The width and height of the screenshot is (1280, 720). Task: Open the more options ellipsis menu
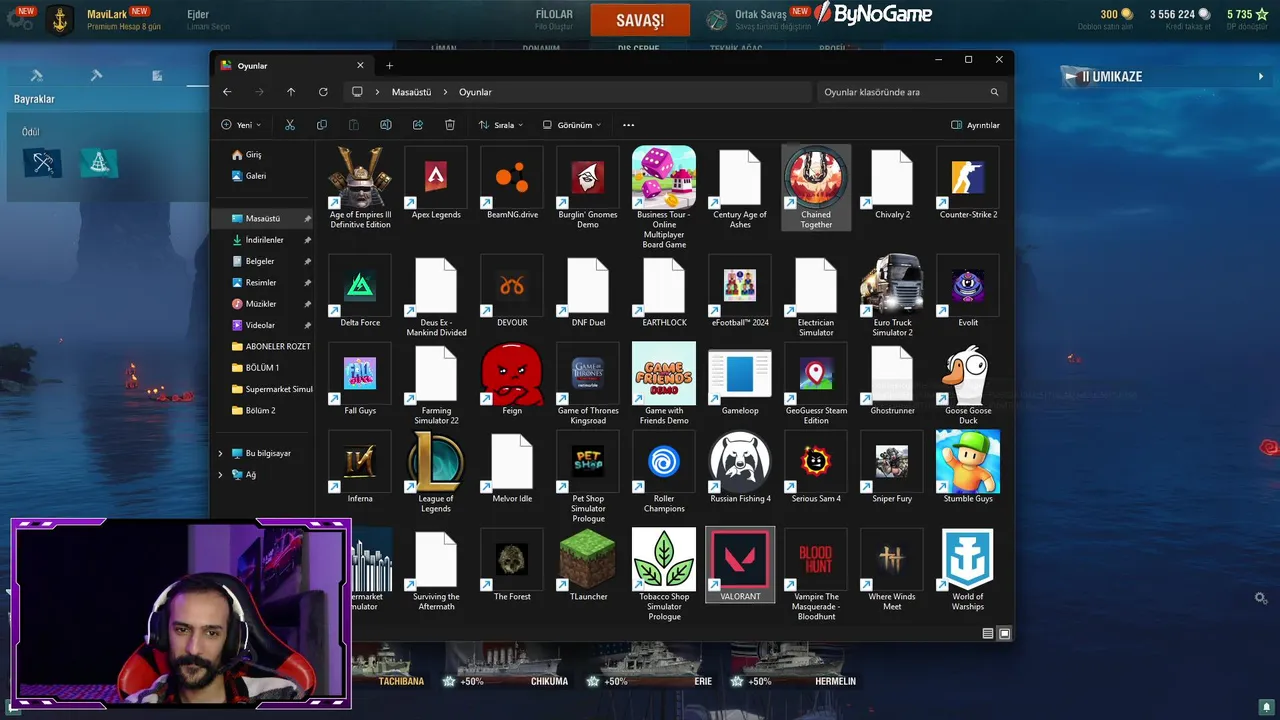pos(628,125)
